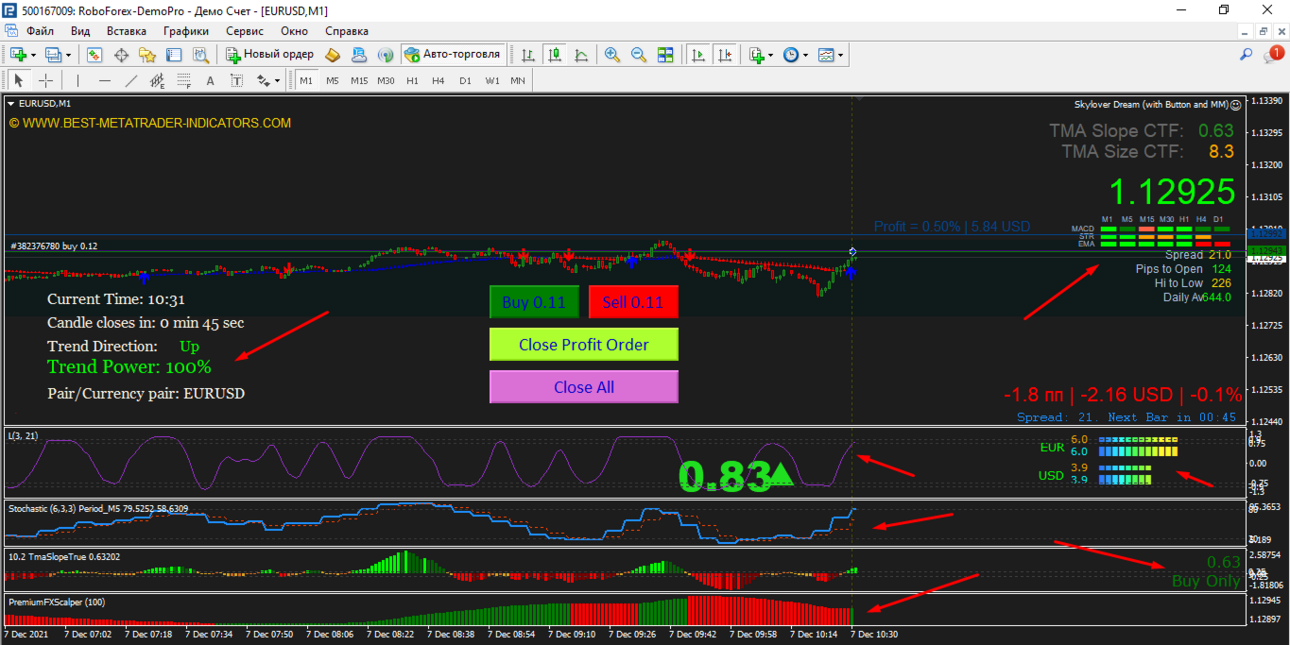Switch to M1 timeframe

point(306,81)
